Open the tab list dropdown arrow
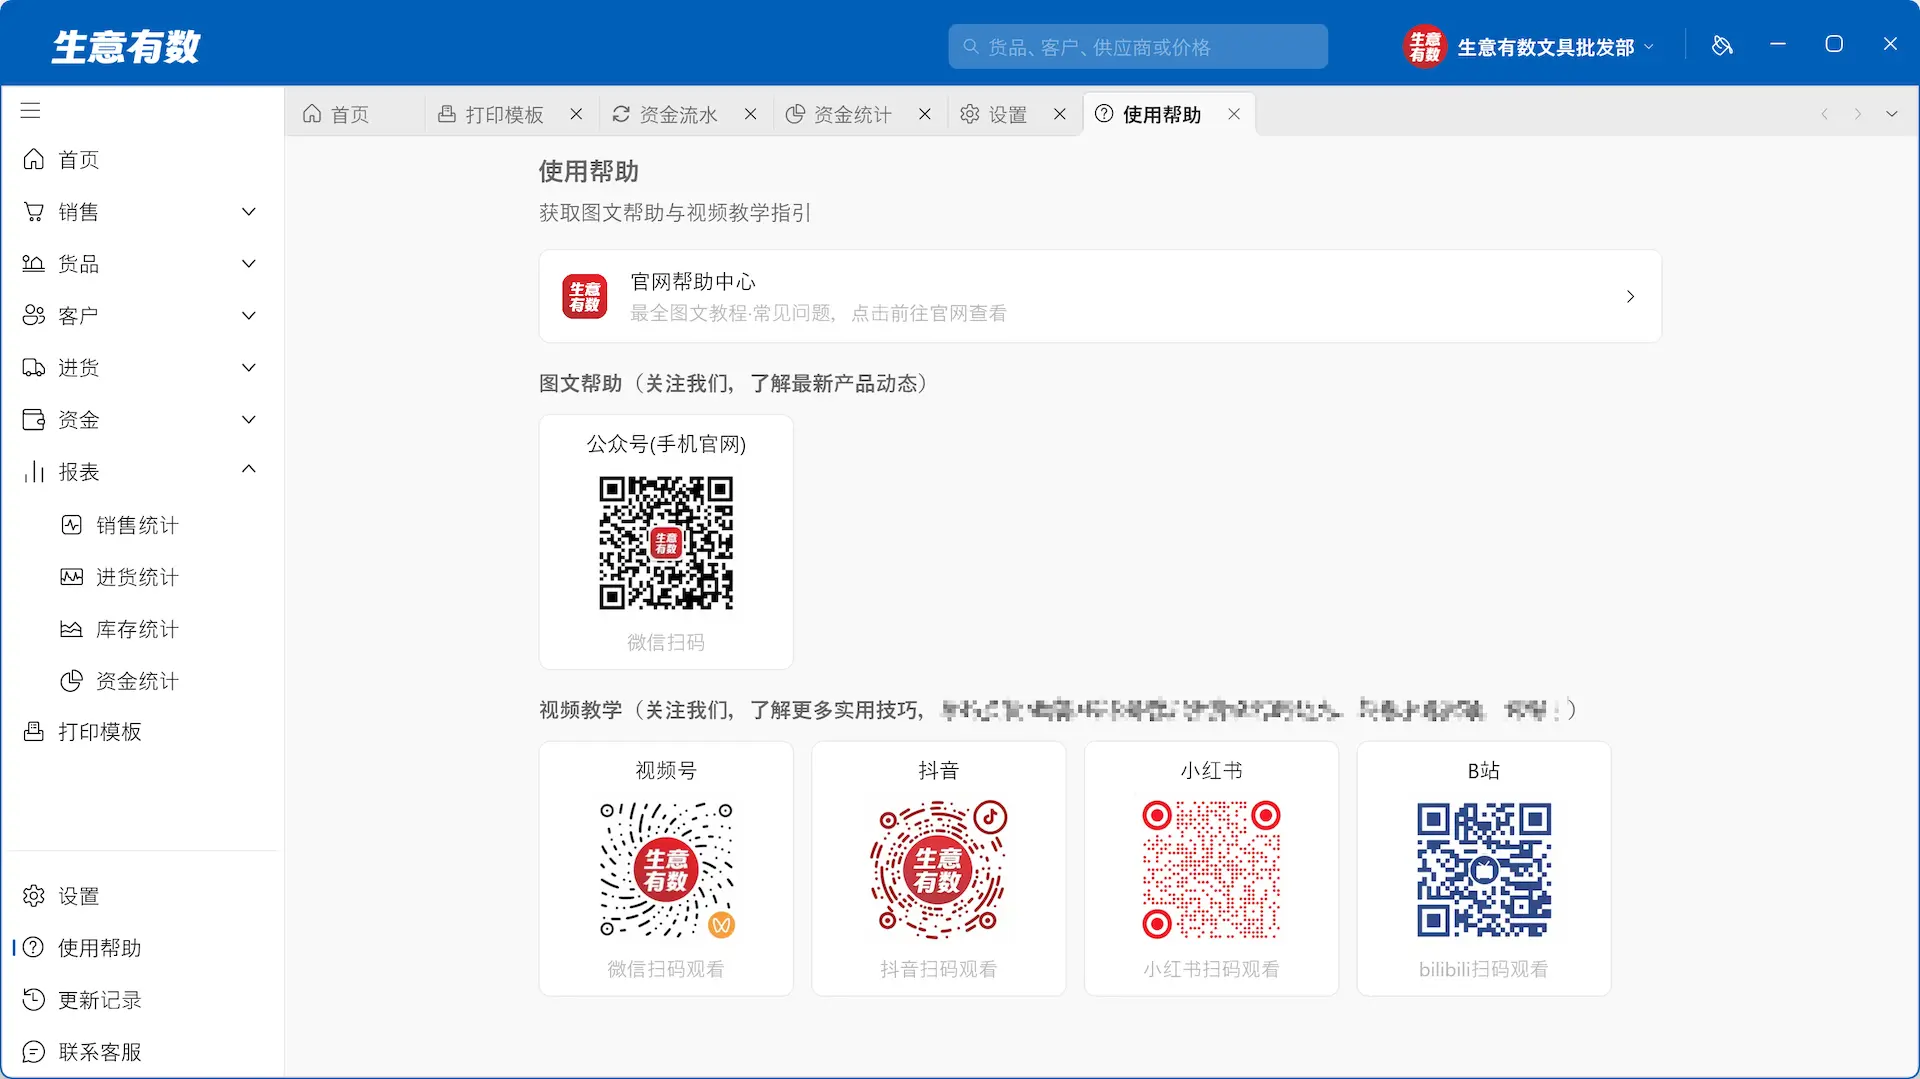The image size is (1920, 1079). coord(1892,114)
